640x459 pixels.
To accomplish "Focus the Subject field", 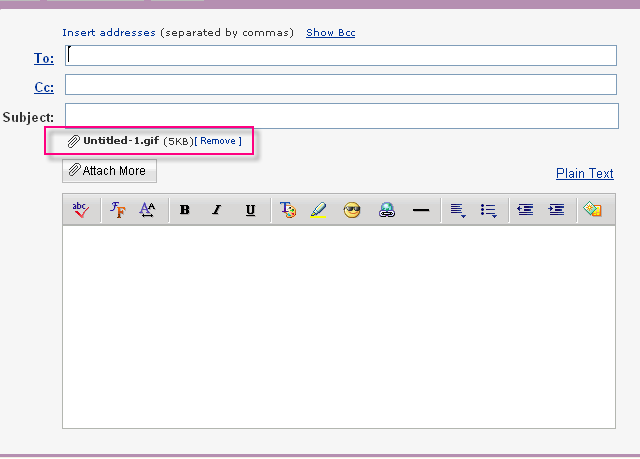I will (x=342, y=116).
